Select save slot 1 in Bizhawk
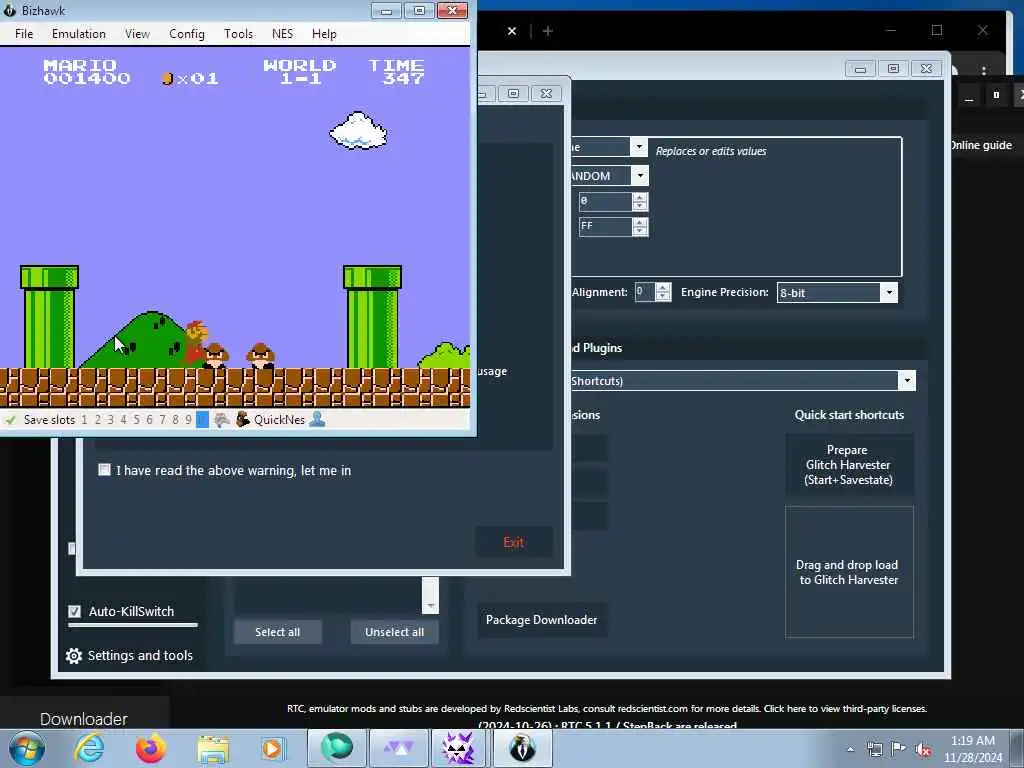The height and width of the screenshot is (768, 1024). pyautogui.click(x=84, y=420)
